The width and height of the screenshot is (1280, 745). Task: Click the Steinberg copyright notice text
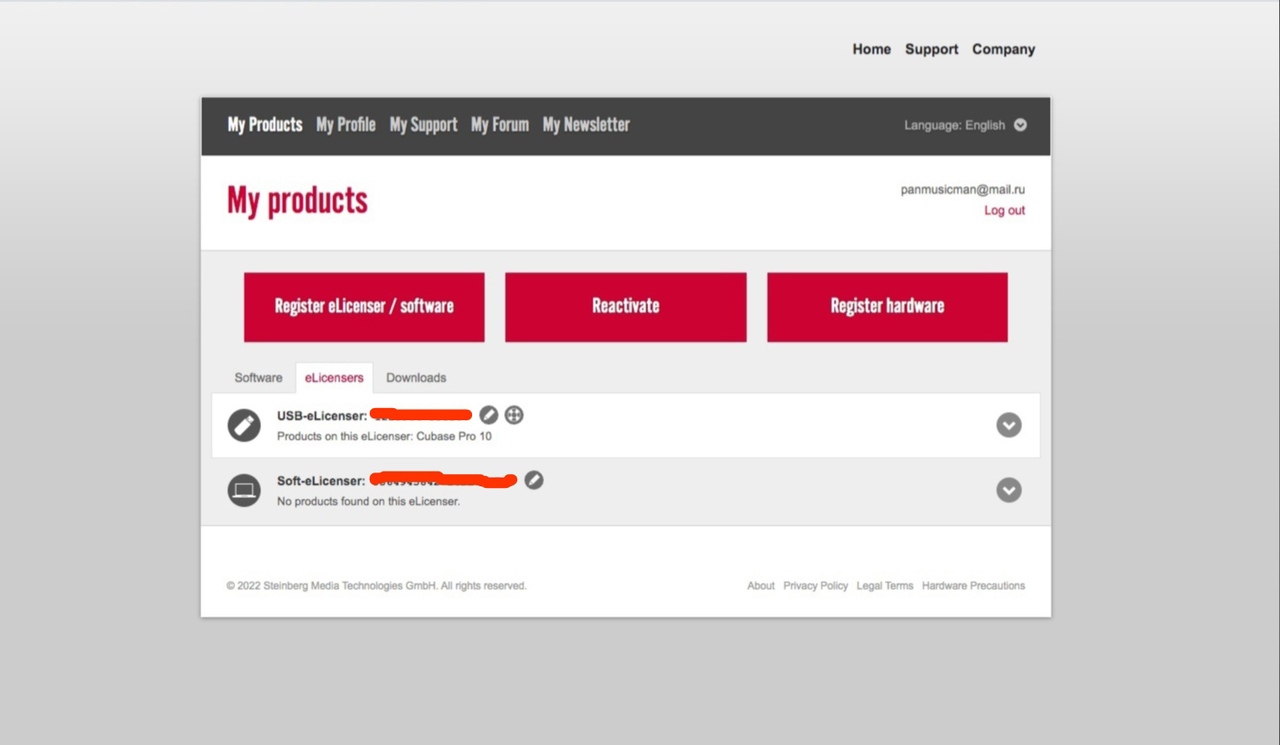(376, 586)
